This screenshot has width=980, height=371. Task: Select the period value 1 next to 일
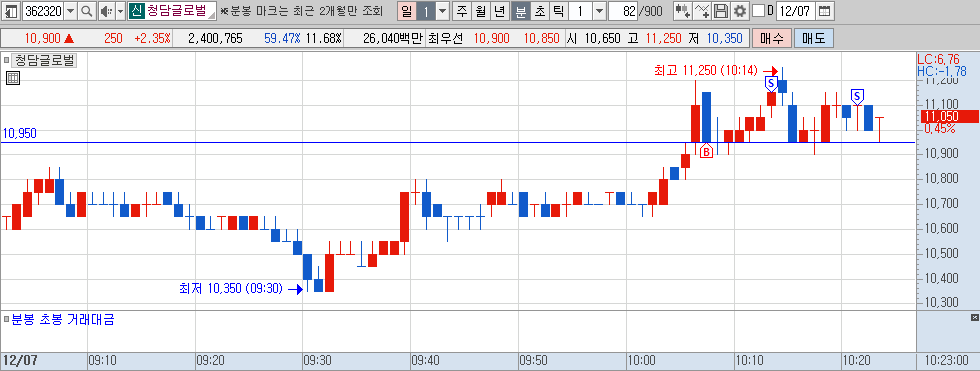pos(425,11)
